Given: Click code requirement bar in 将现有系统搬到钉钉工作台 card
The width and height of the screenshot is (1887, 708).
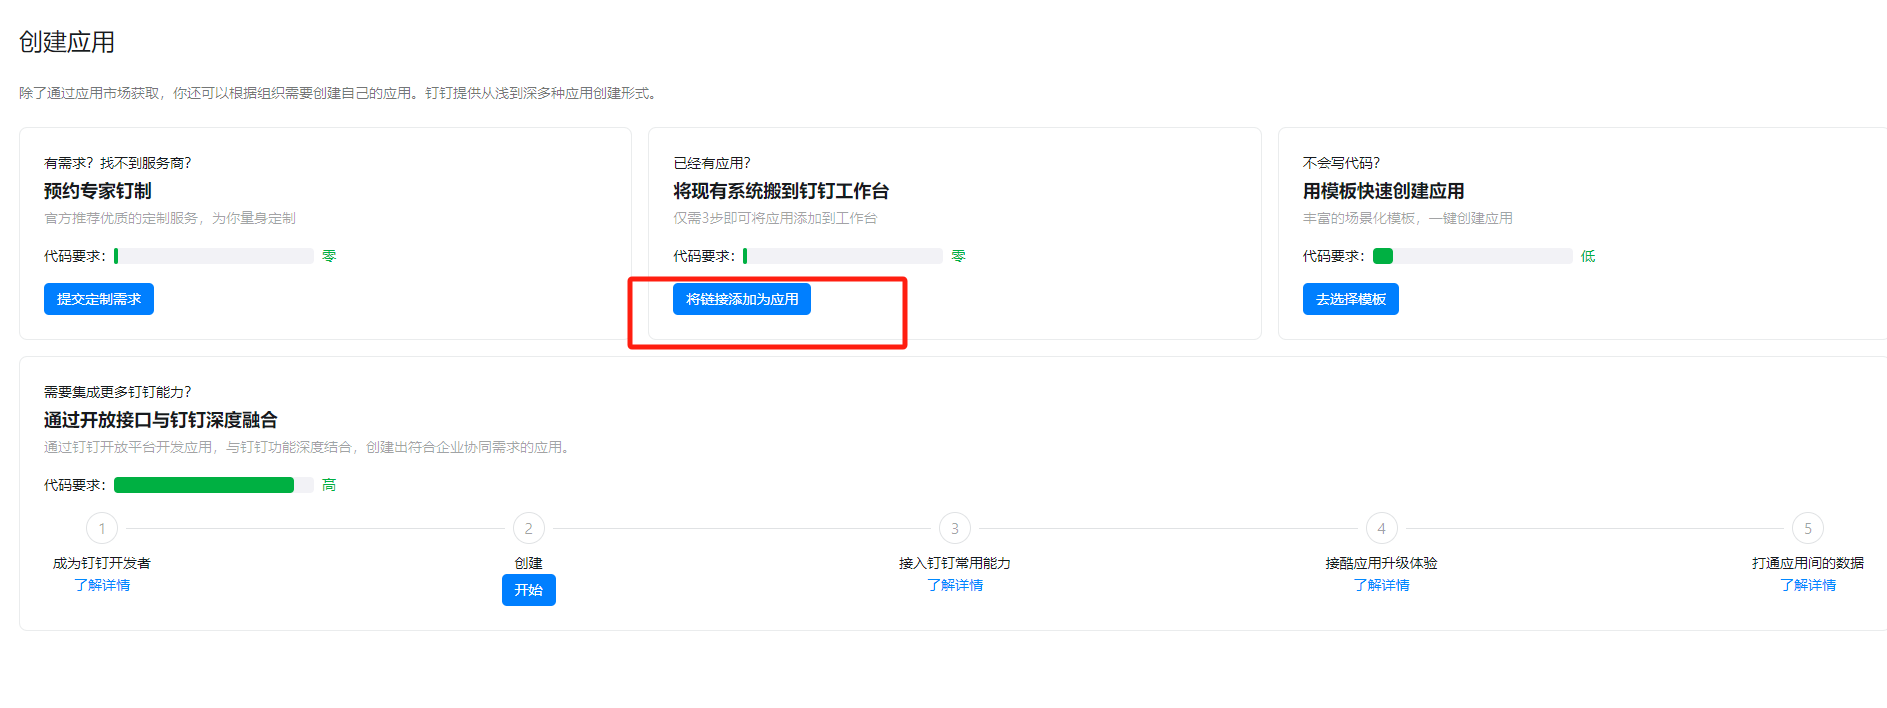Looking at the screenshot, I should click(843, 256).
